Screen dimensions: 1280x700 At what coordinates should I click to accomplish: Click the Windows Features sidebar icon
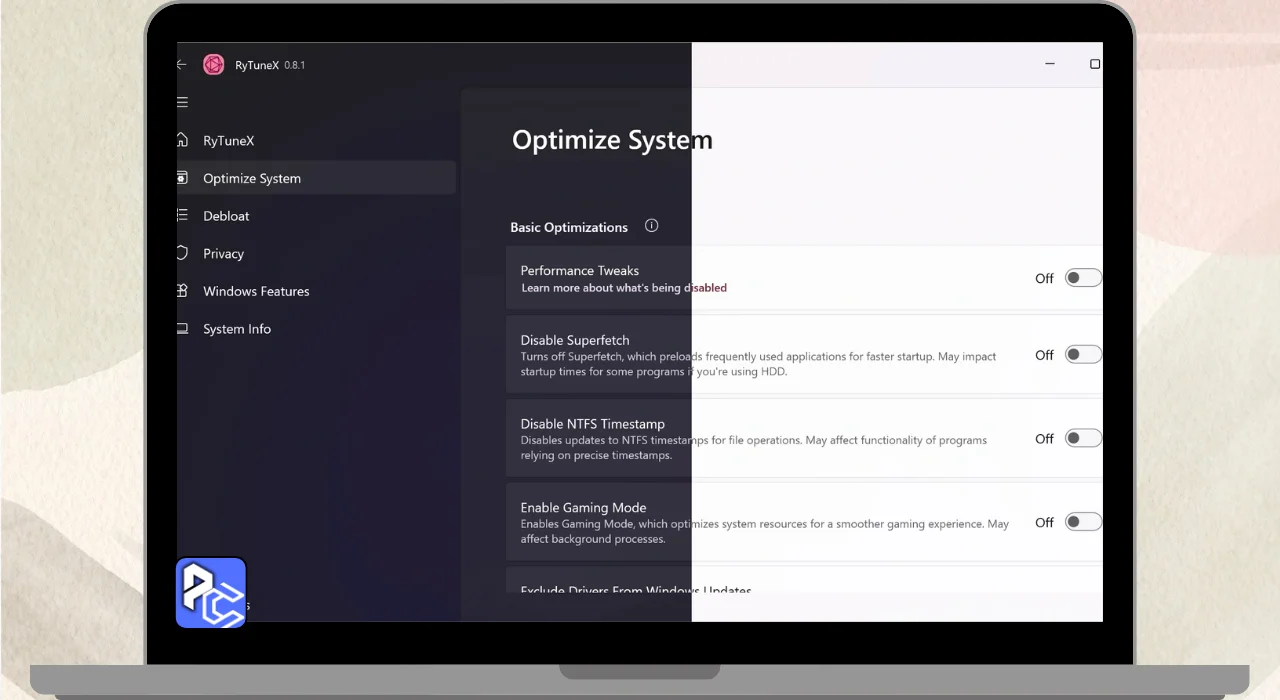click(182, 291)
